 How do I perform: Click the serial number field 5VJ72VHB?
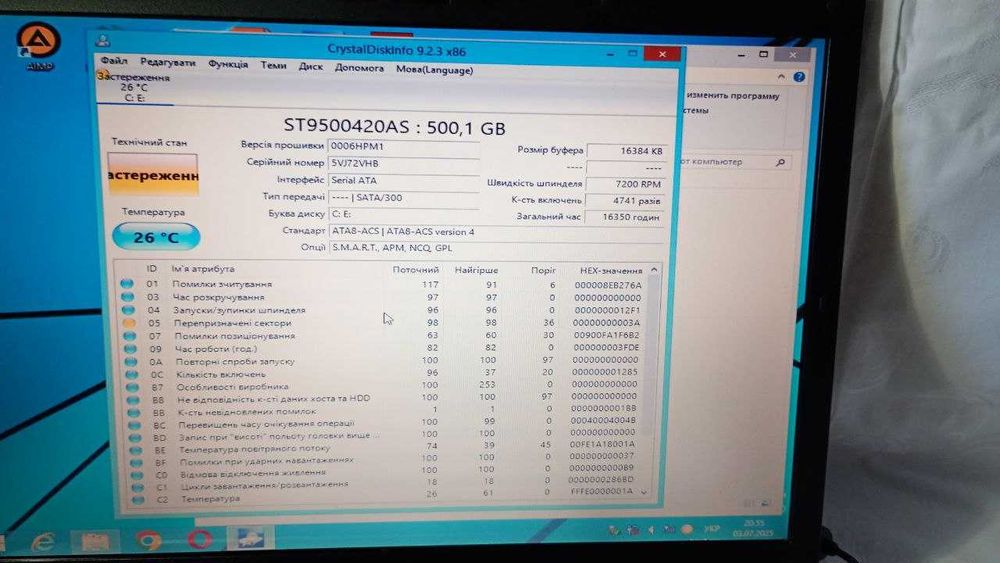pyautogui.click(x=403, y=163)
